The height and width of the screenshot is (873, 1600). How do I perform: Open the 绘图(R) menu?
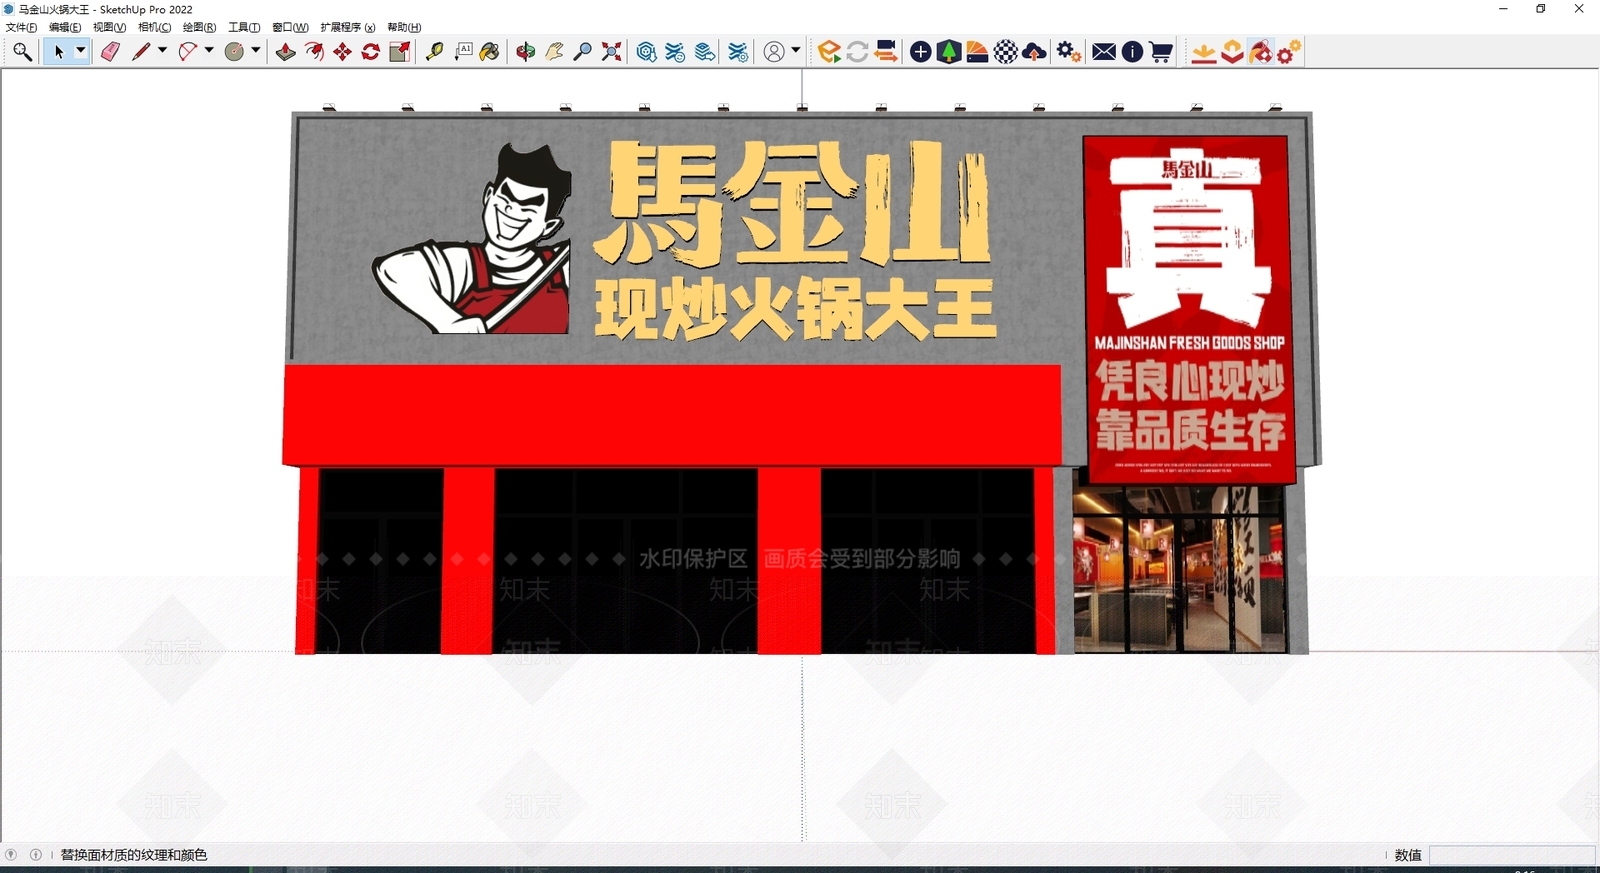click(200, 27)
